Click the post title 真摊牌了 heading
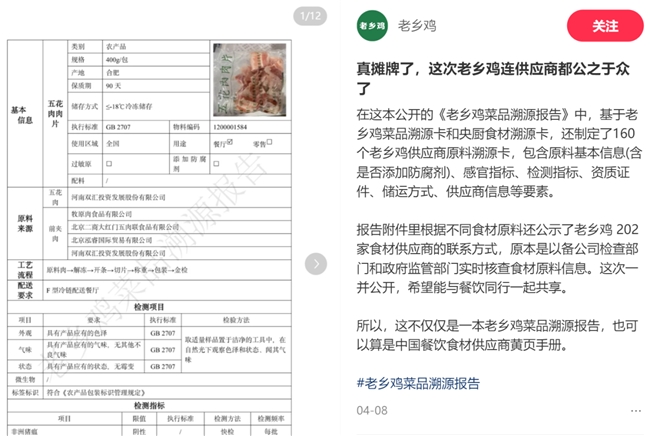650x436 pixels. click(493, 78)
